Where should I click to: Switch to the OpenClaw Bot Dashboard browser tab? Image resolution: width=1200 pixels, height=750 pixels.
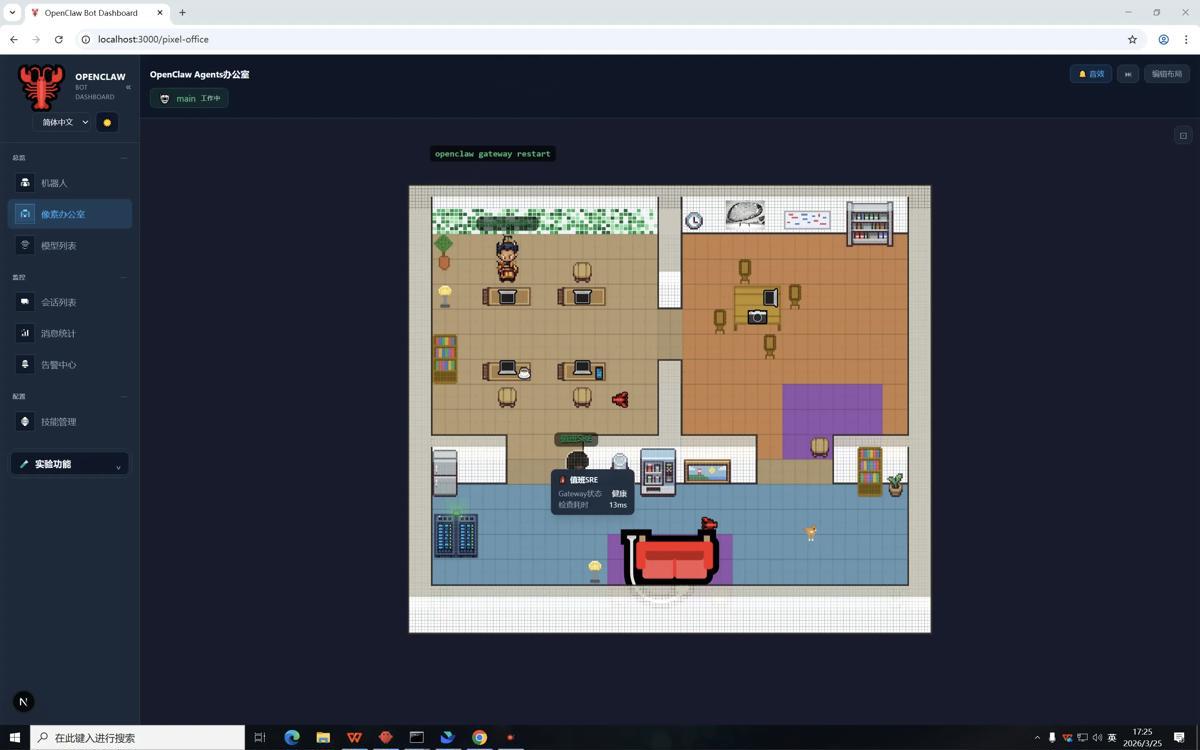click(91, 13)
